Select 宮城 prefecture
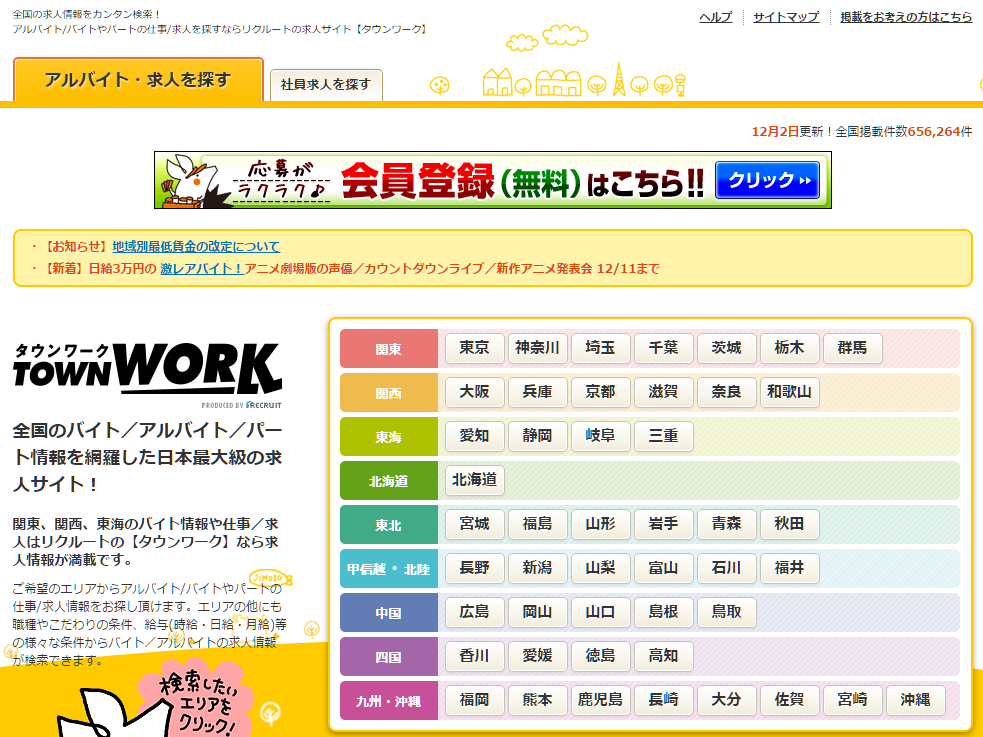983x737 pixels. click(475, 524)
